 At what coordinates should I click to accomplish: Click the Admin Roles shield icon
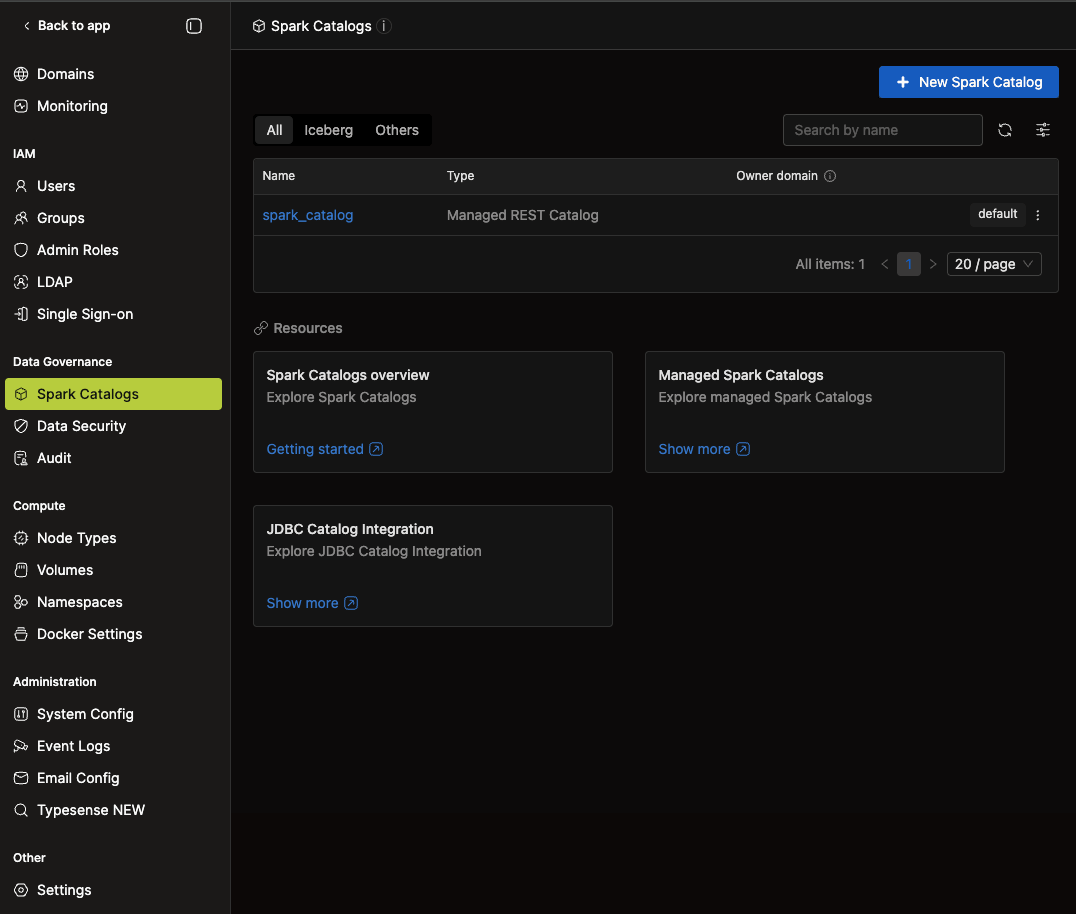[x=21, y=250]
